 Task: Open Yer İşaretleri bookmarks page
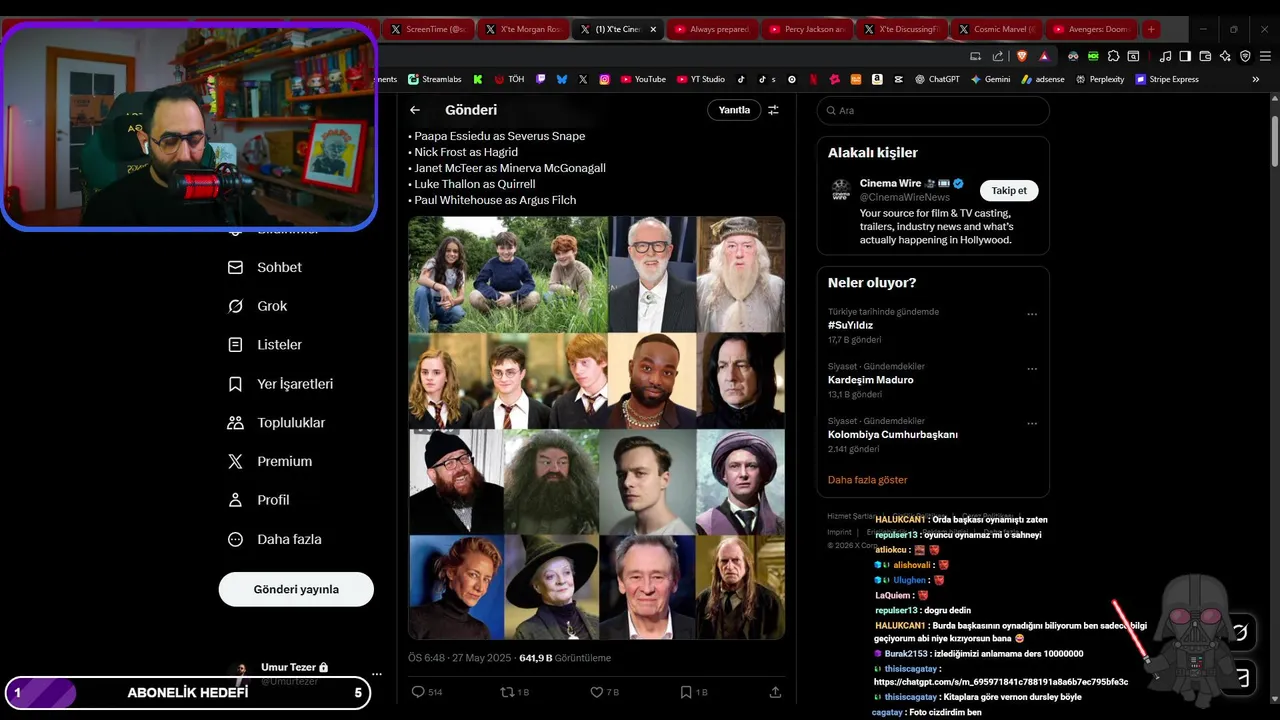(x=280, y=384)
